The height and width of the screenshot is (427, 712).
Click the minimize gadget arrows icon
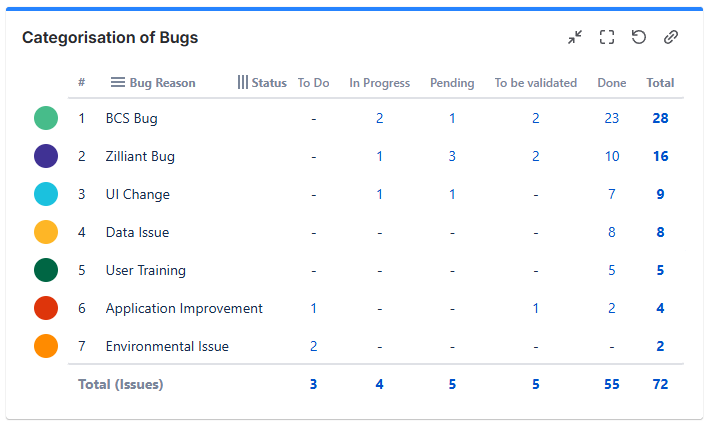(575, 37)
